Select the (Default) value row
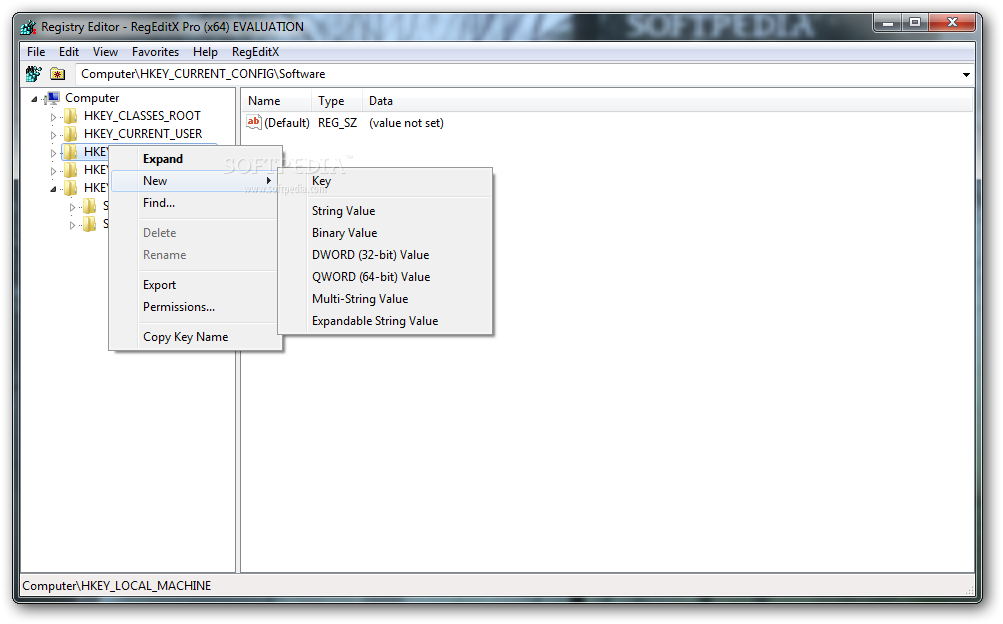 click(x=287, y=123)
